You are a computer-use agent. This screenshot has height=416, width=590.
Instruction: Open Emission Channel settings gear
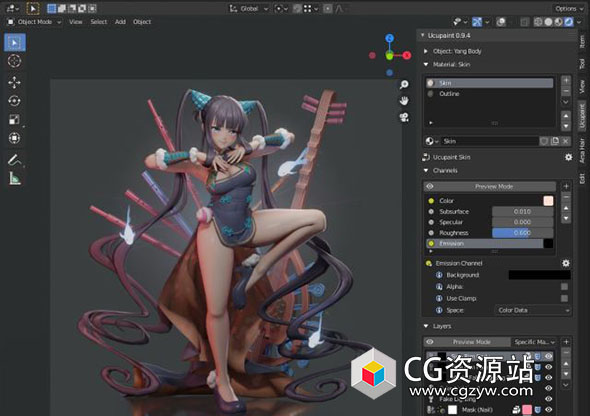(566, 263)
